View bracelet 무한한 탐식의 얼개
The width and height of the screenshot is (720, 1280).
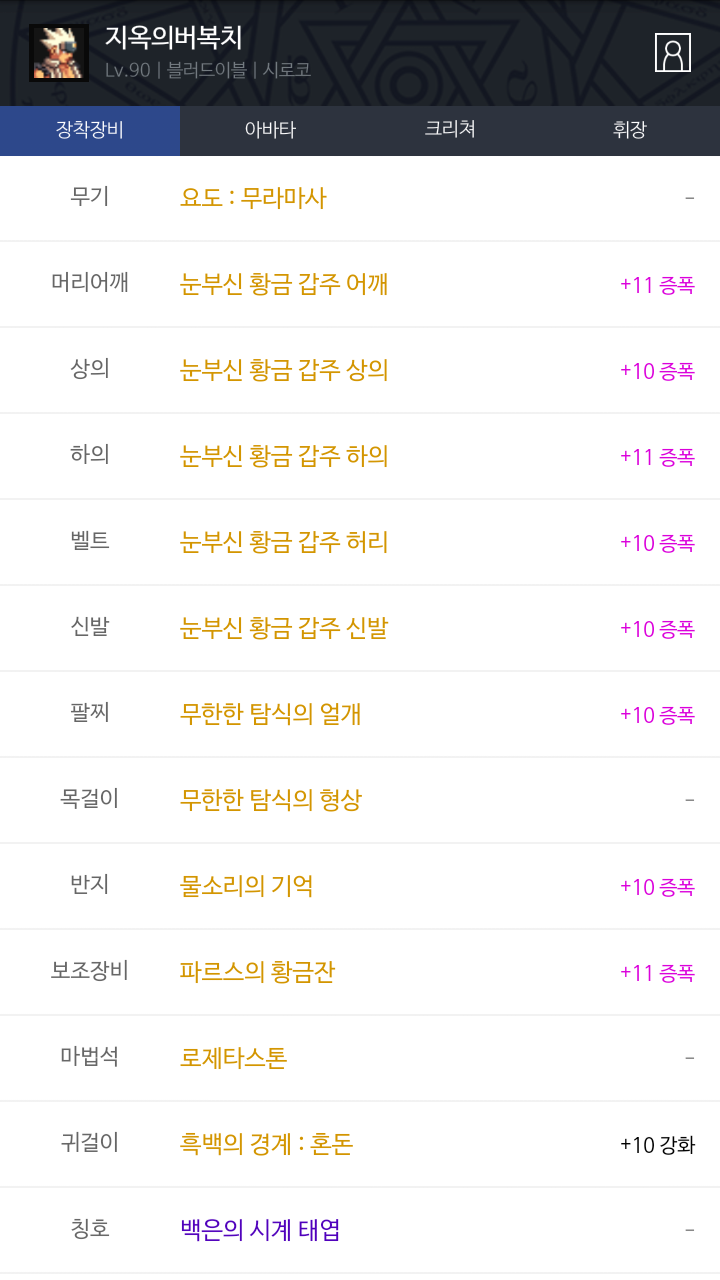point(270,714)
